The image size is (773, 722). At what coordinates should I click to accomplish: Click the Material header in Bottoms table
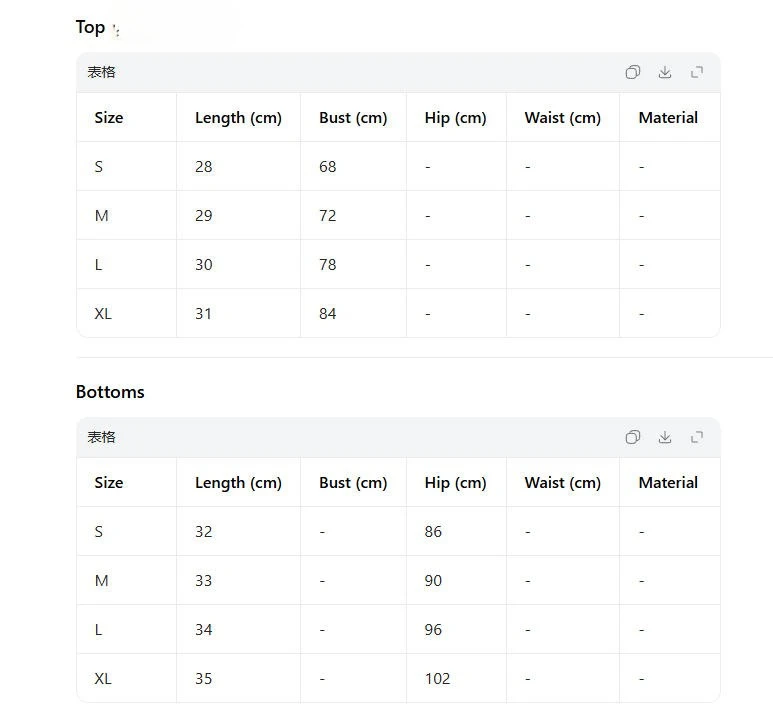[x=668, y=482]
